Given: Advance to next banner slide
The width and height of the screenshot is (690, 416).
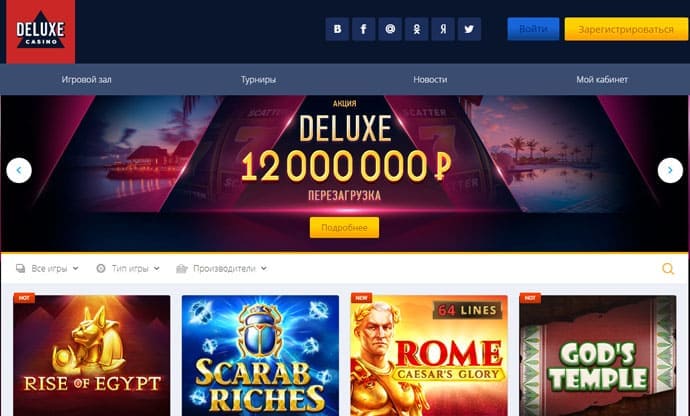Looking at the screenshot, I should [x=670, y=170].
